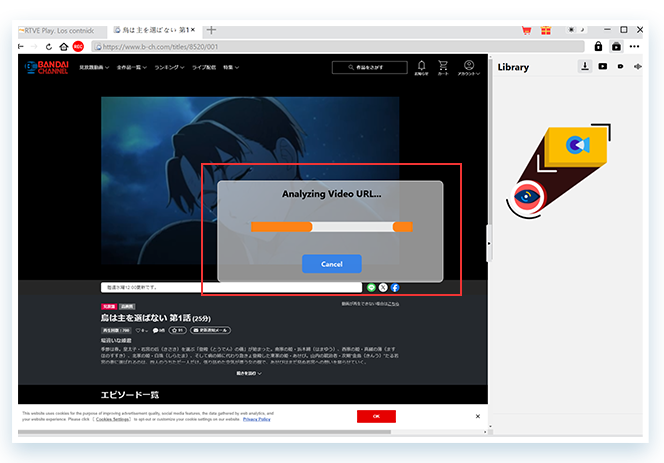Viewport: 664px width, 463px height.
Task: Click the browser forward arrow
Action: pyautogui.click(x=34, y=47)
